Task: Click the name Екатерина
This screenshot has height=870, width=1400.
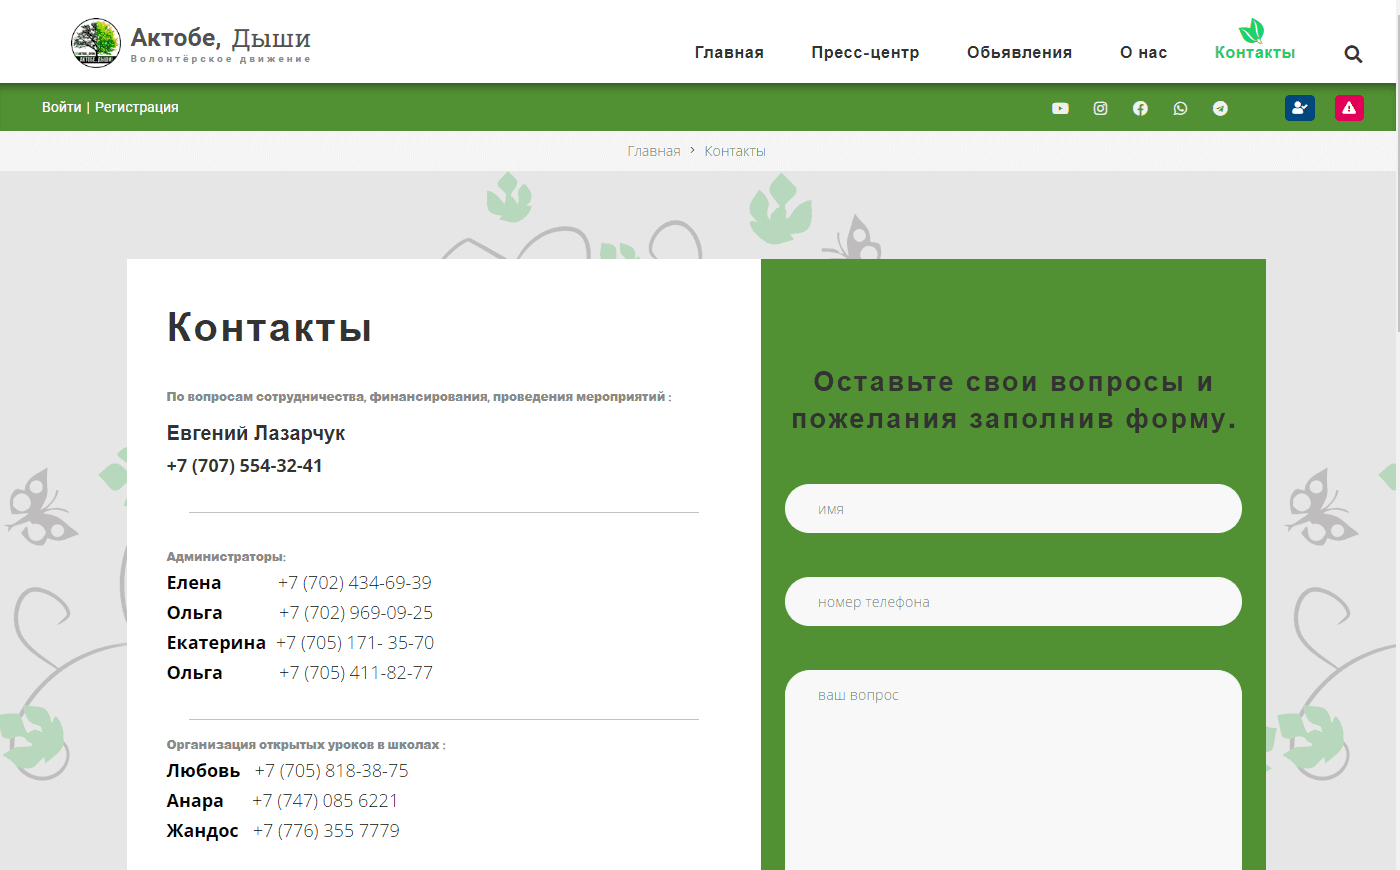Action: point(216,643)
